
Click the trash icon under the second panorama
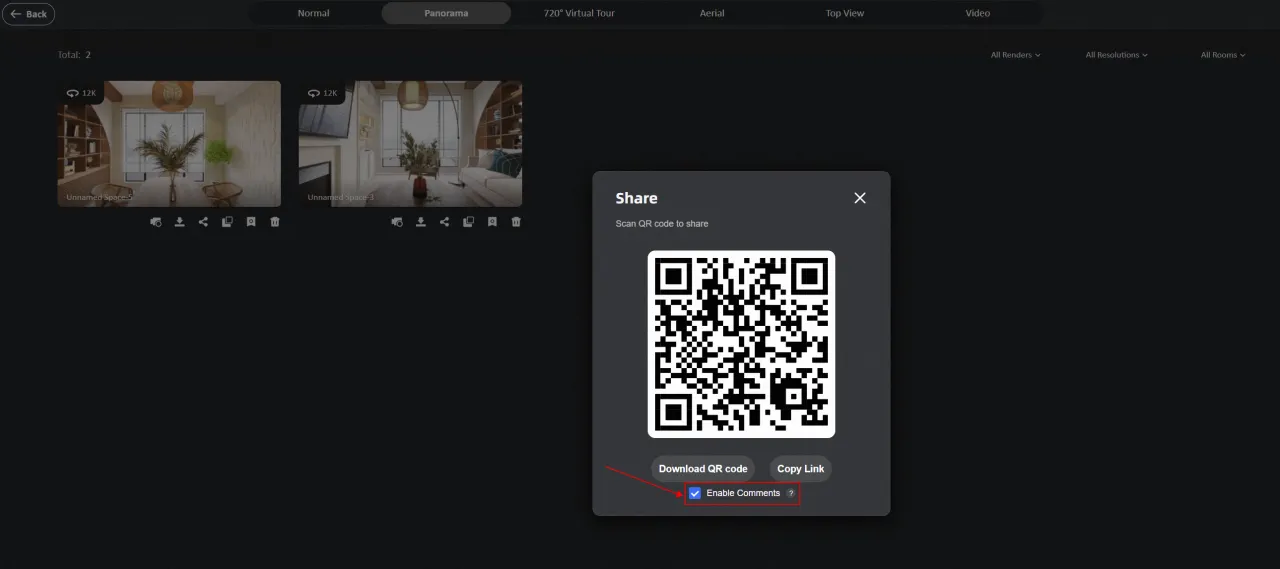pyautogui.click(x=516, y=222)
